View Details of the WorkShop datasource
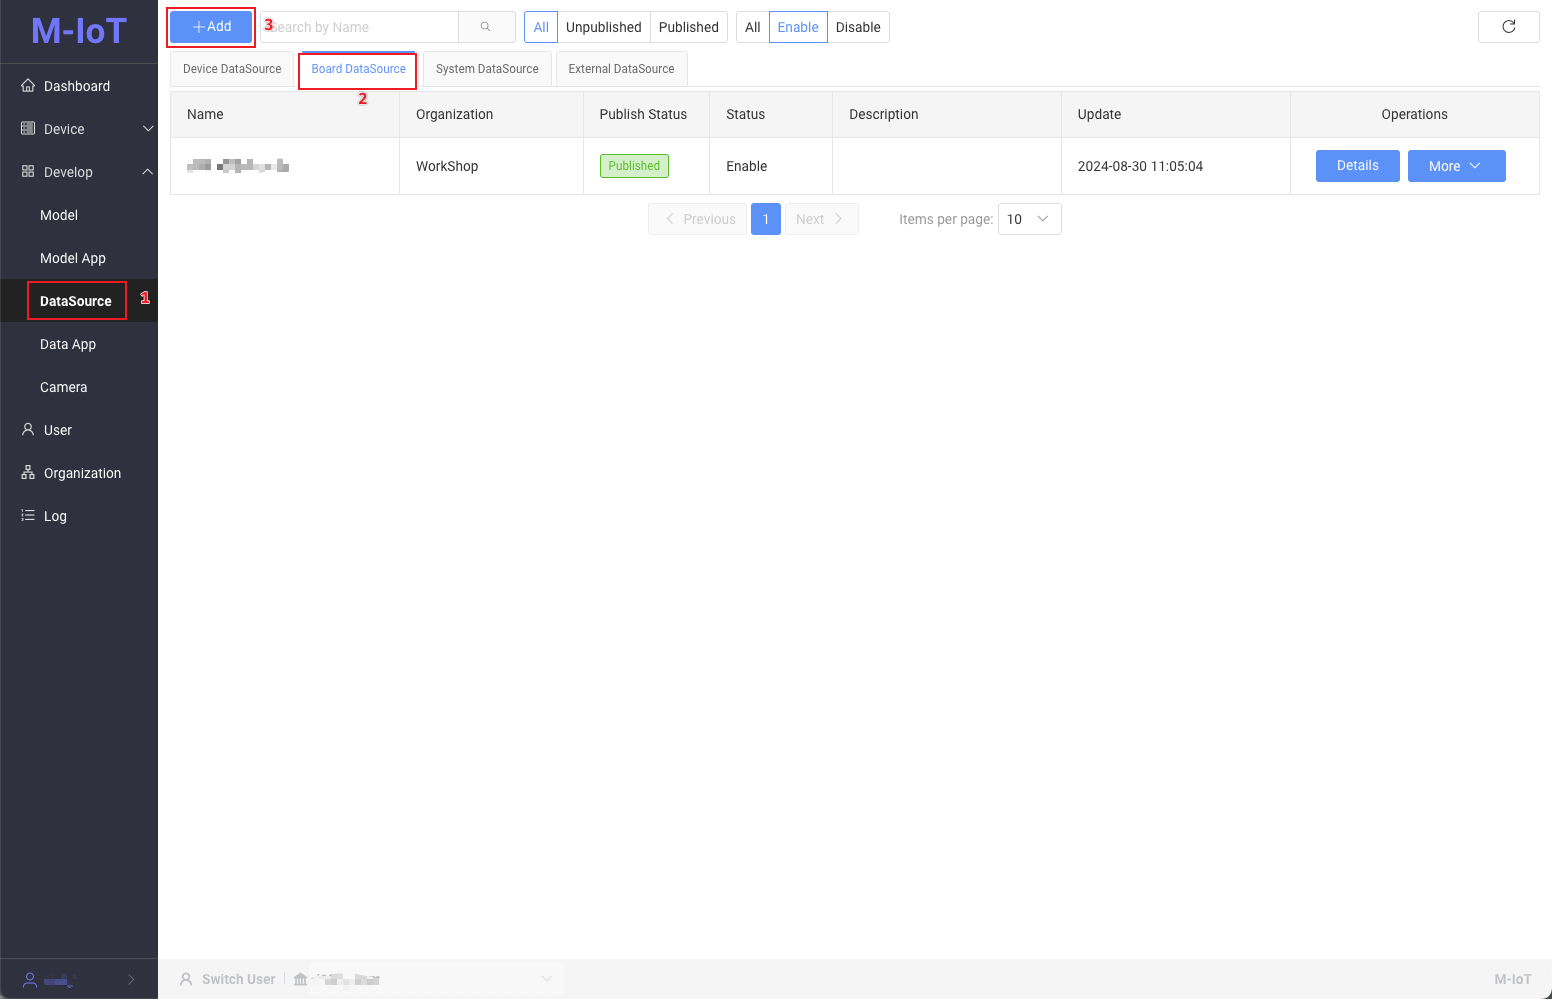The height and width of the screenshot is (999, 1552). click(1357, 166)
